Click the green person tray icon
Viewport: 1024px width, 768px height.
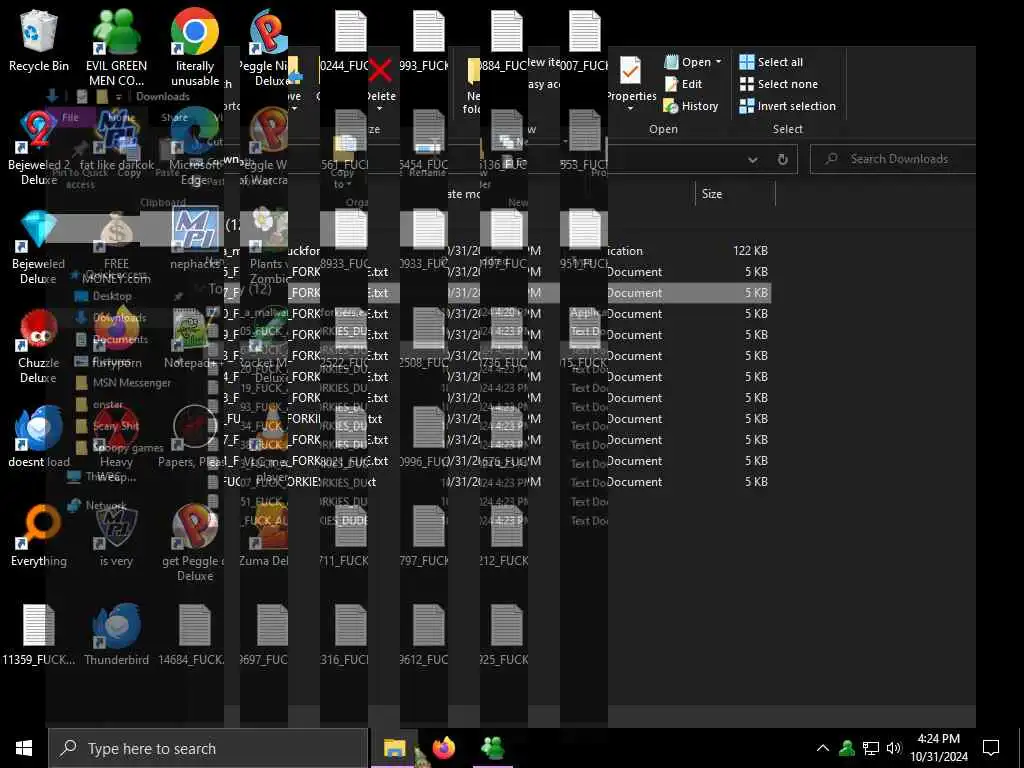tap(847, 748)
